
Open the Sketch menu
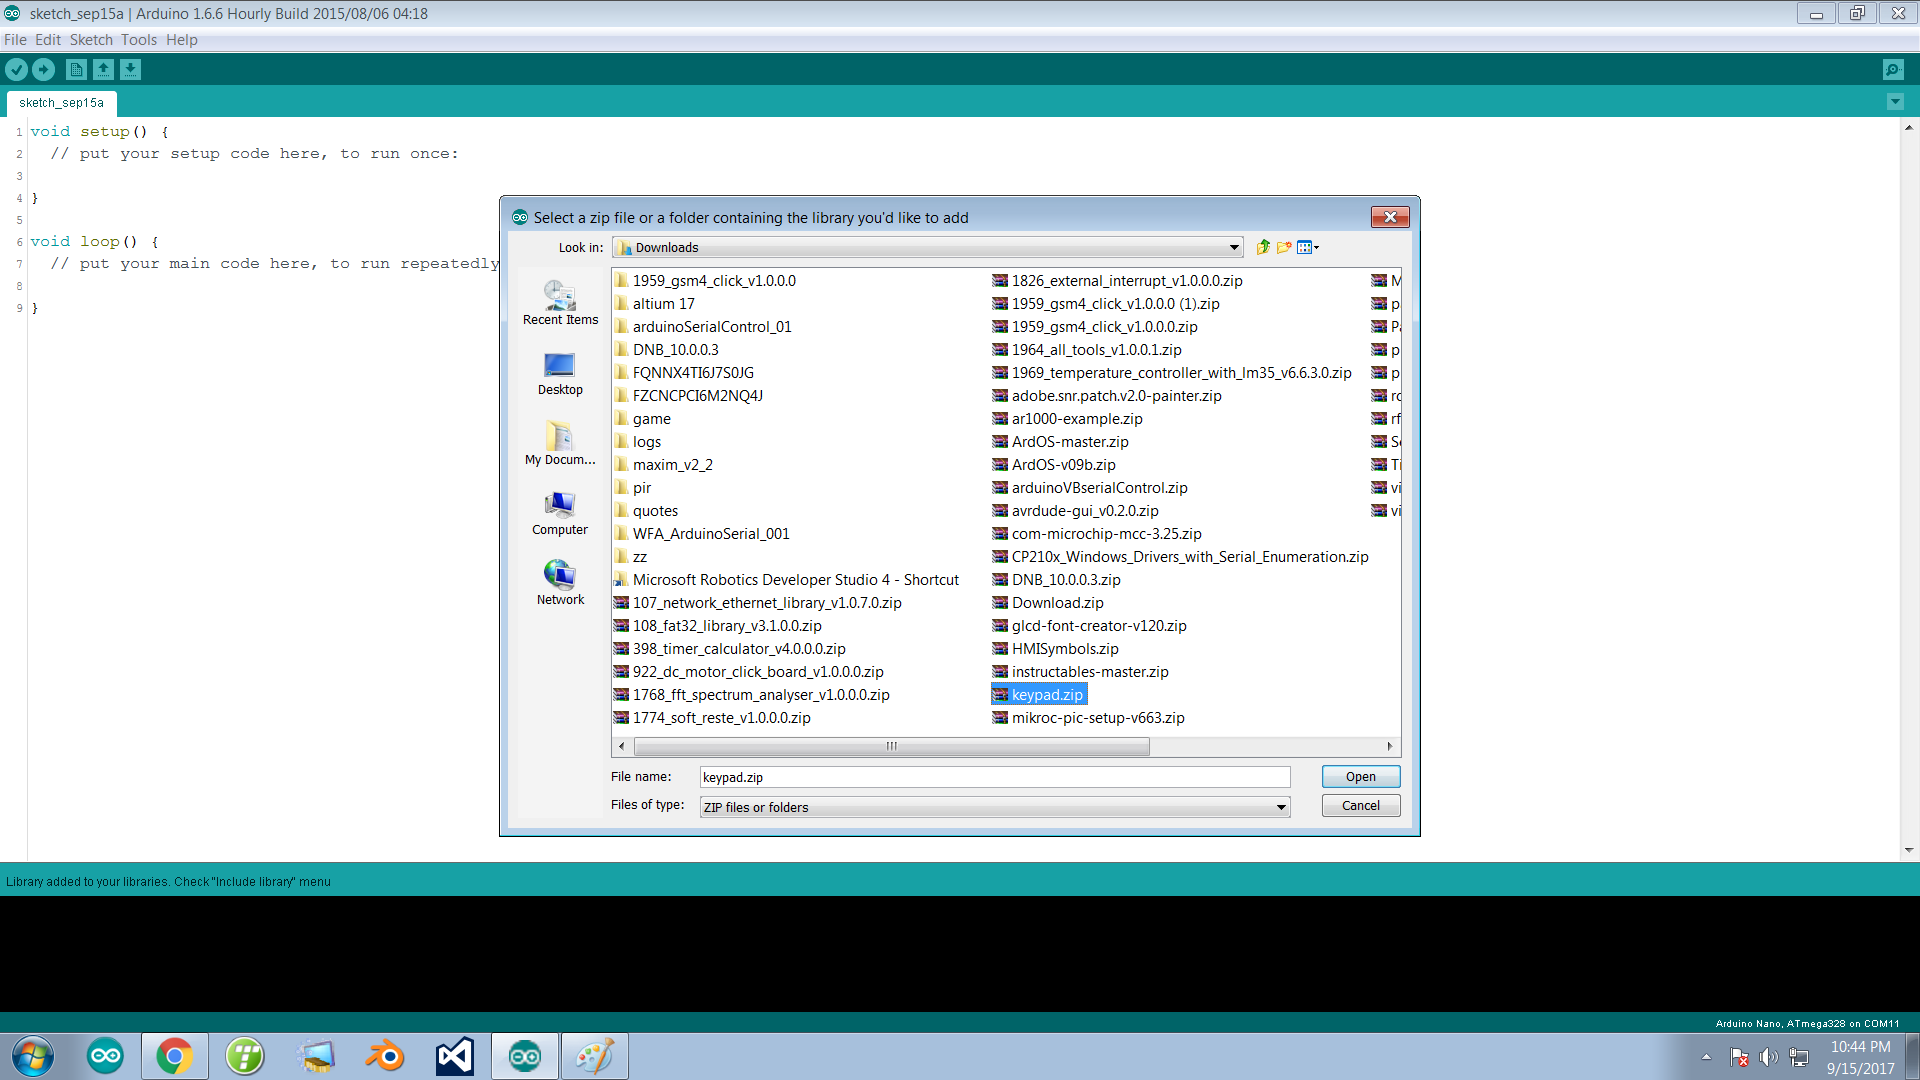[x=91, y=40]
